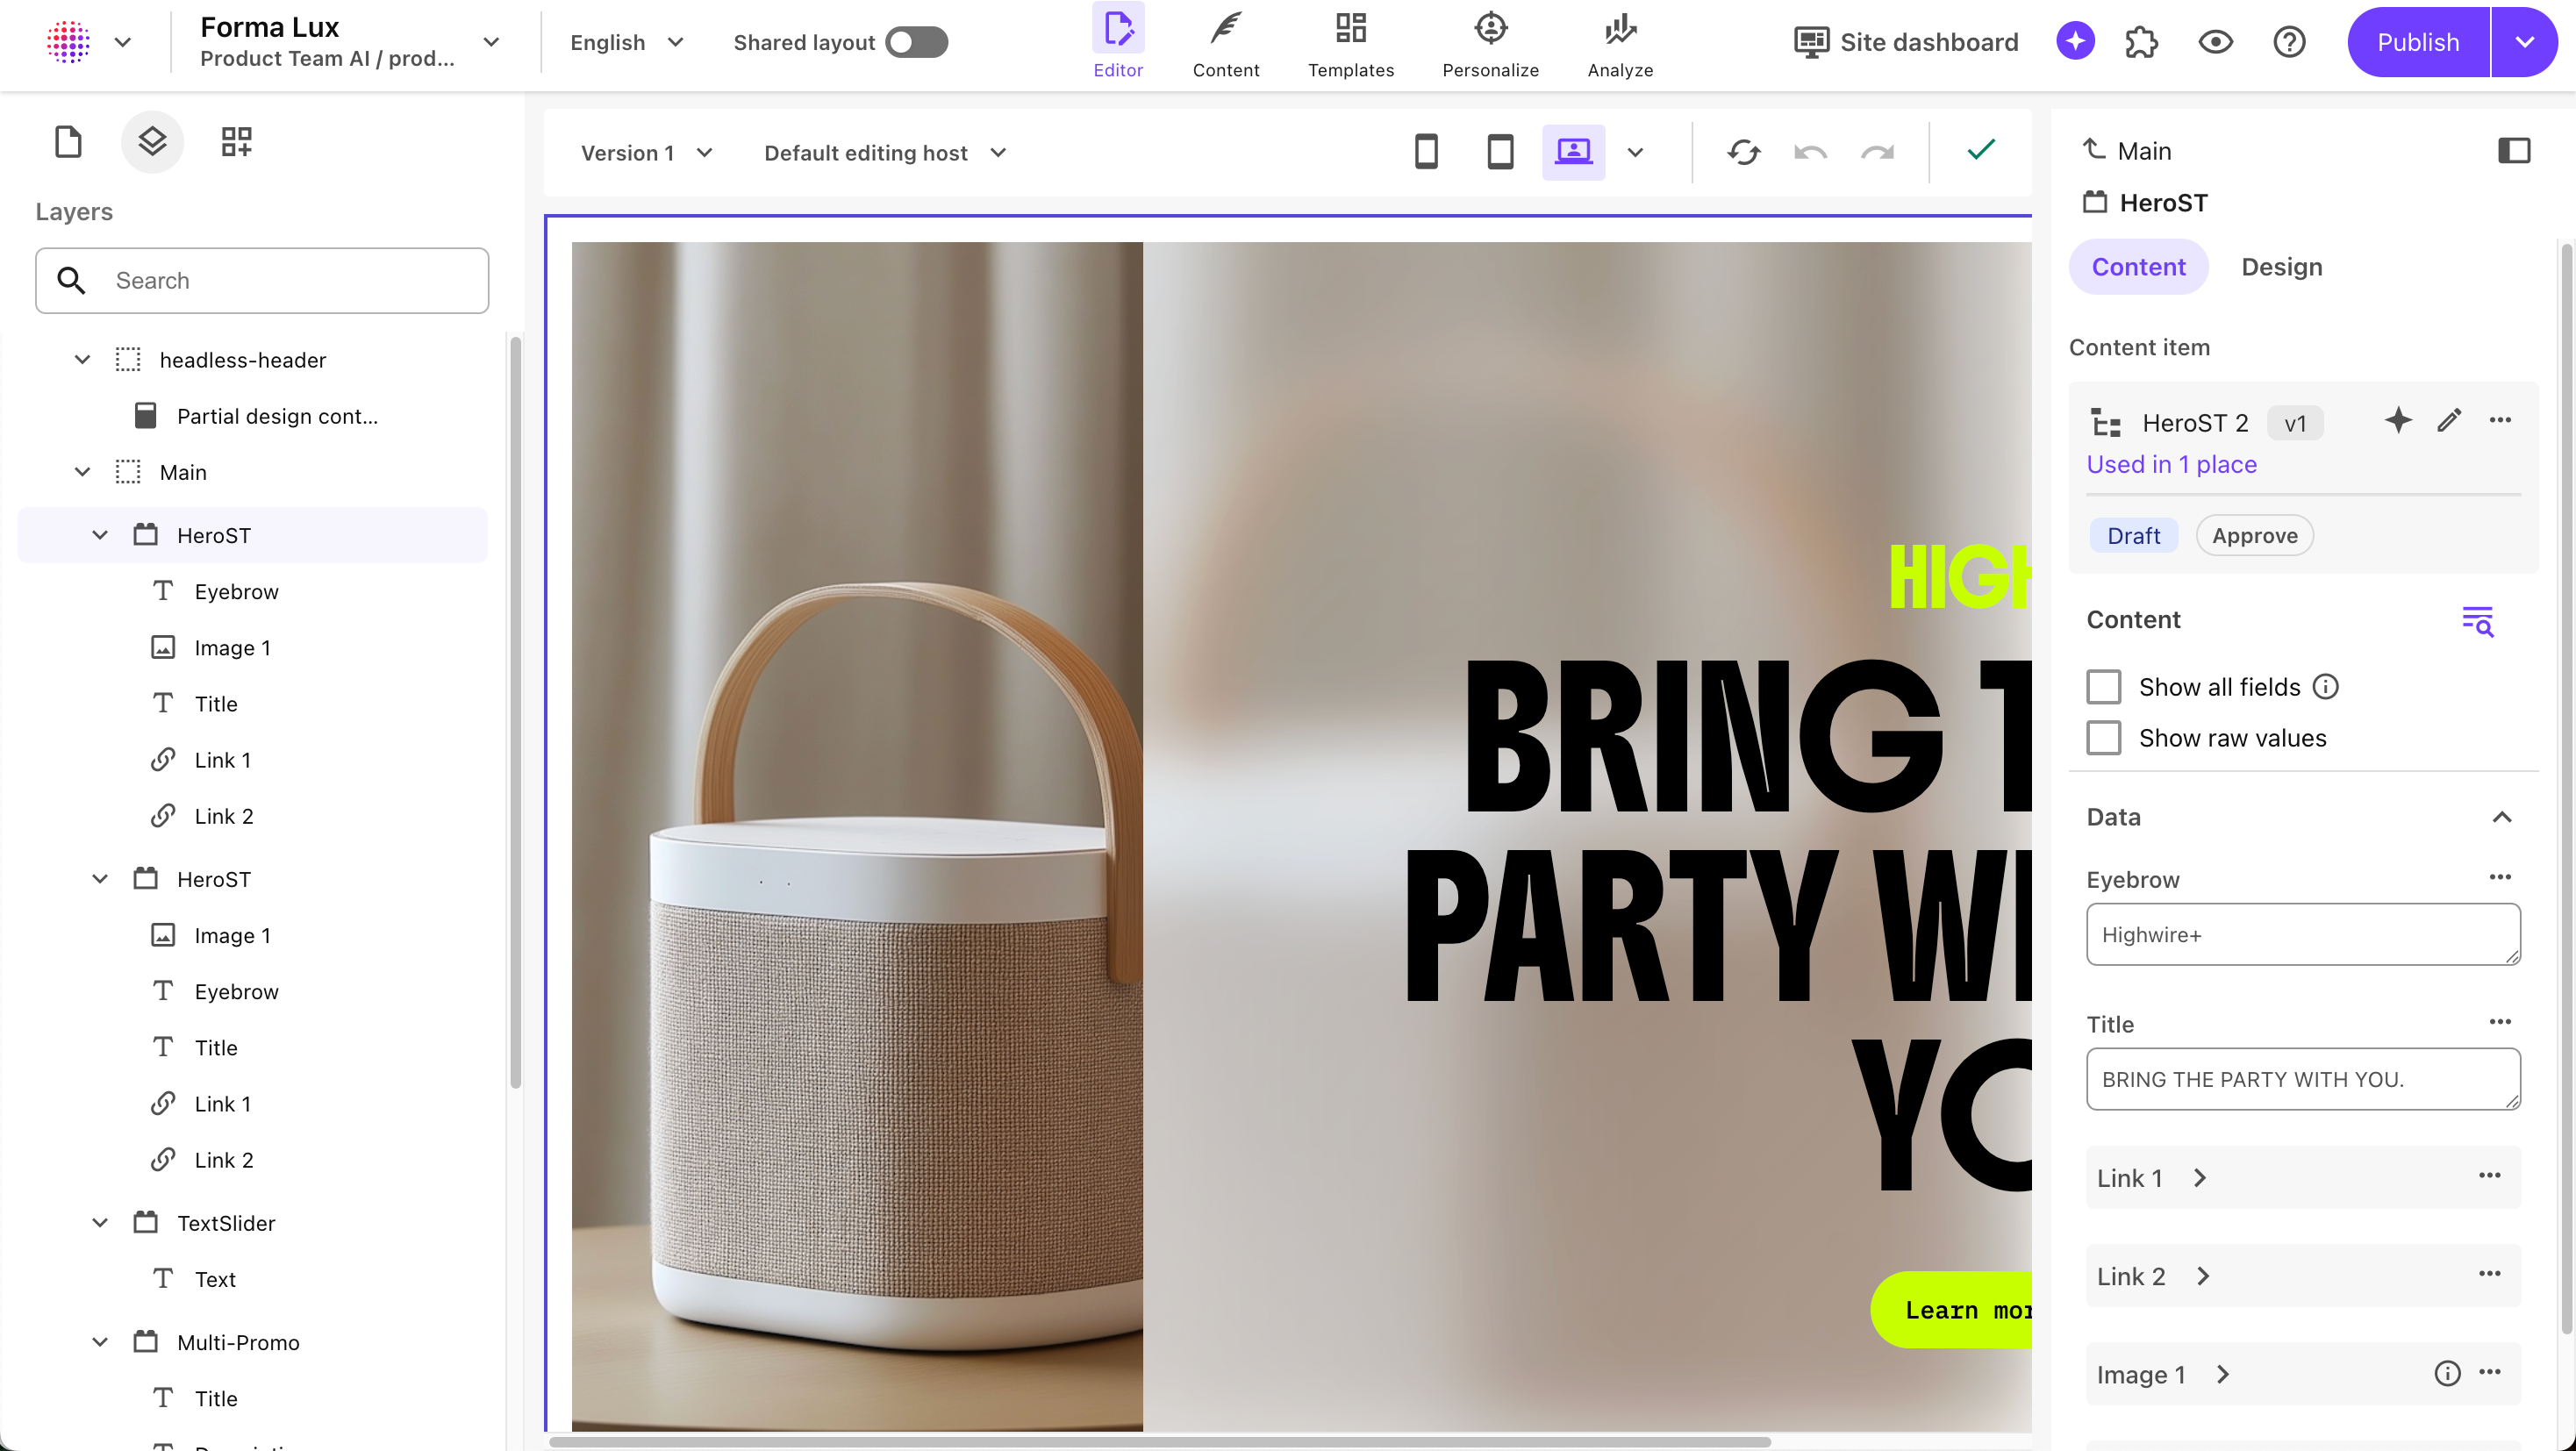The height and width of the screenshot is (1451, 2576).
Task: Redo the last change
Action: [1877, 152]
